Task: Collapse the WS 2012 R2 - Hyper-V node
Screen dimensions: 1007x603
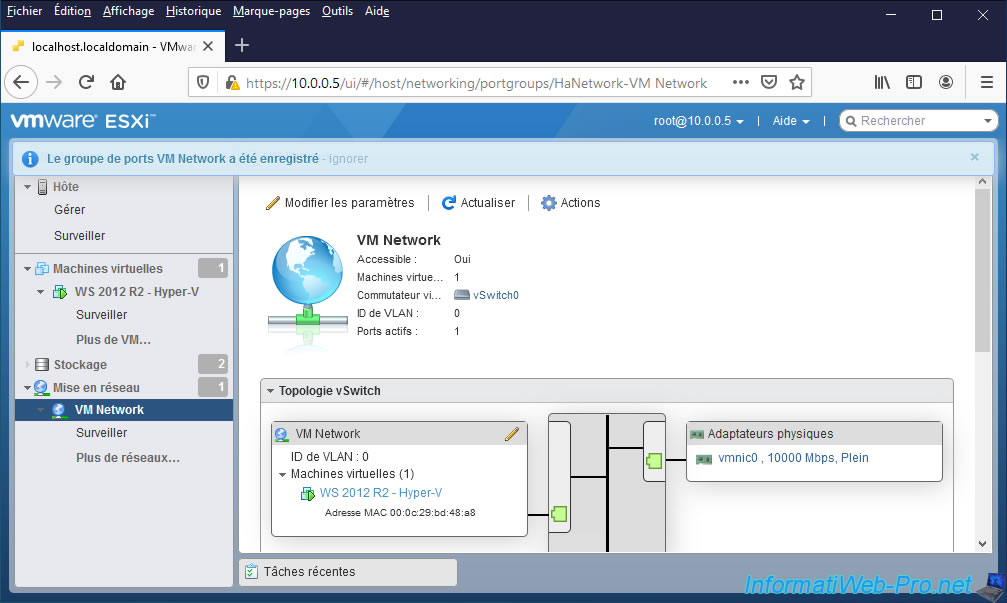Action: point(40,292)
